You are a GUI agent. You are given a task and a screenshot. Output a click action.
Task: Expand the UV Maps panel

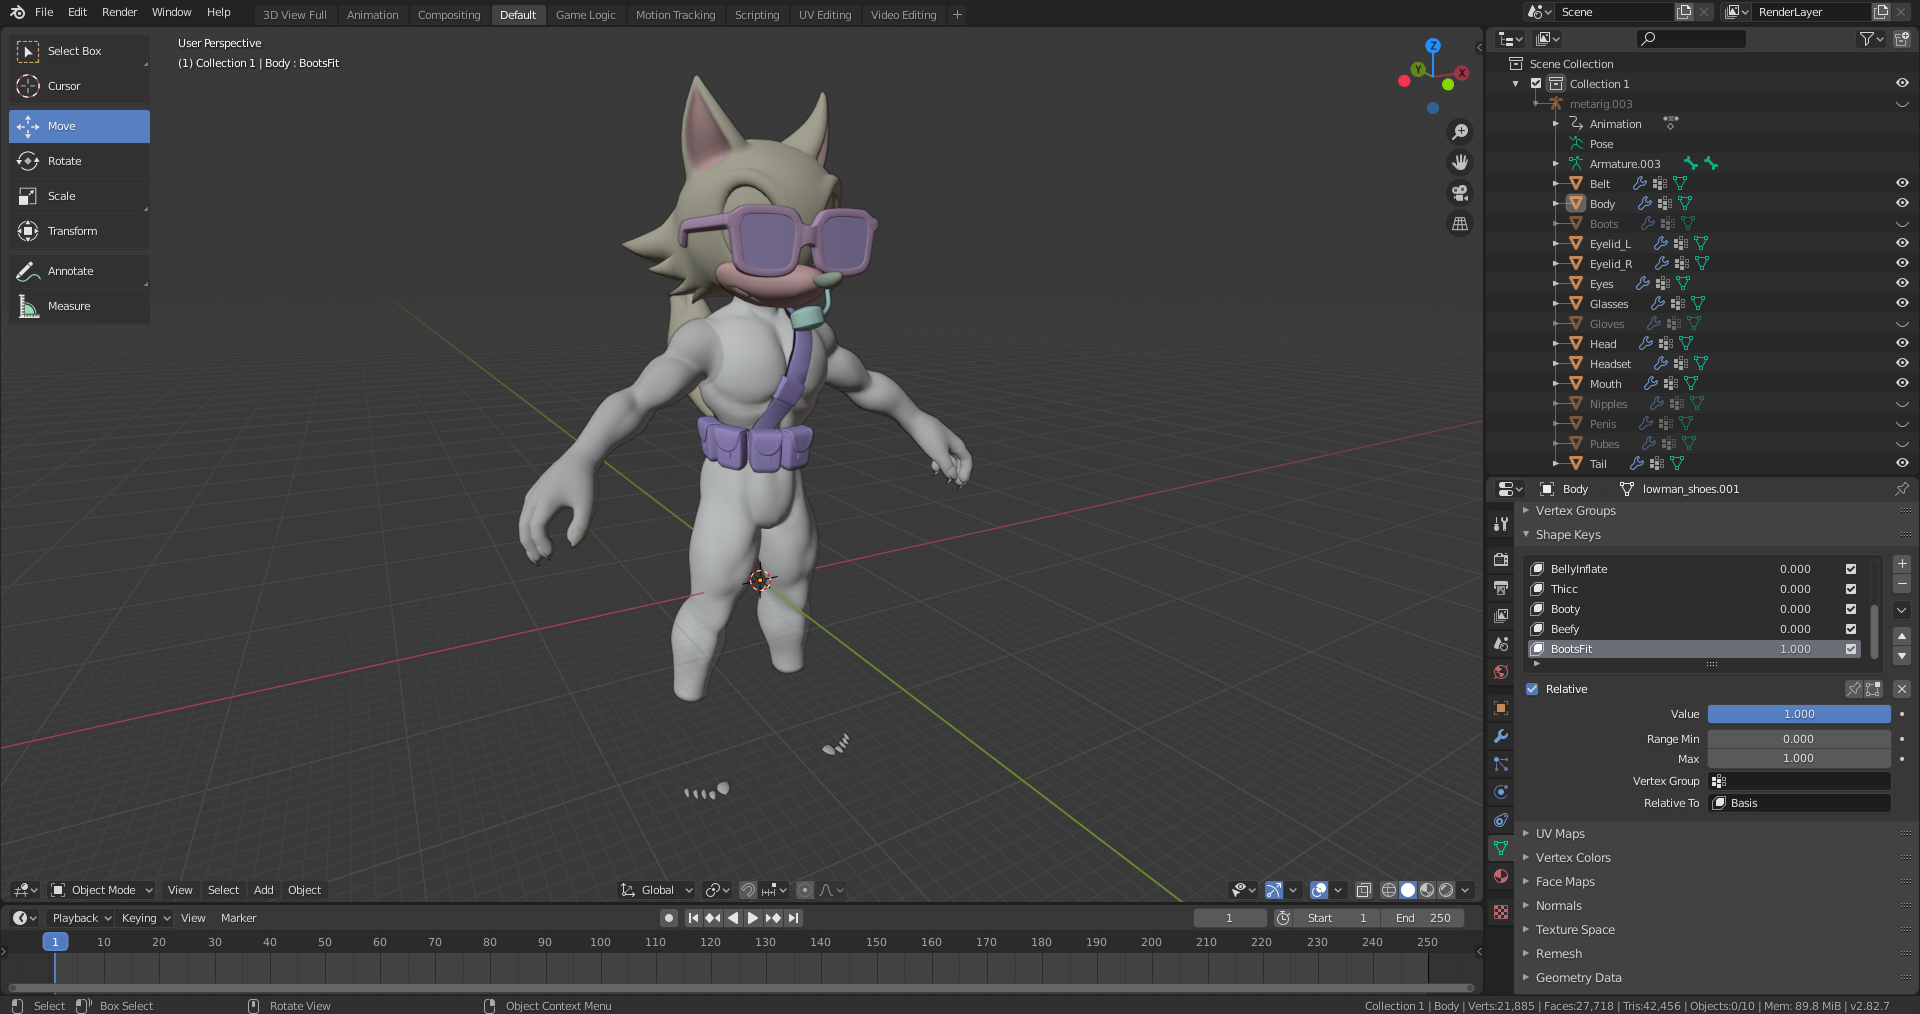1560,834
